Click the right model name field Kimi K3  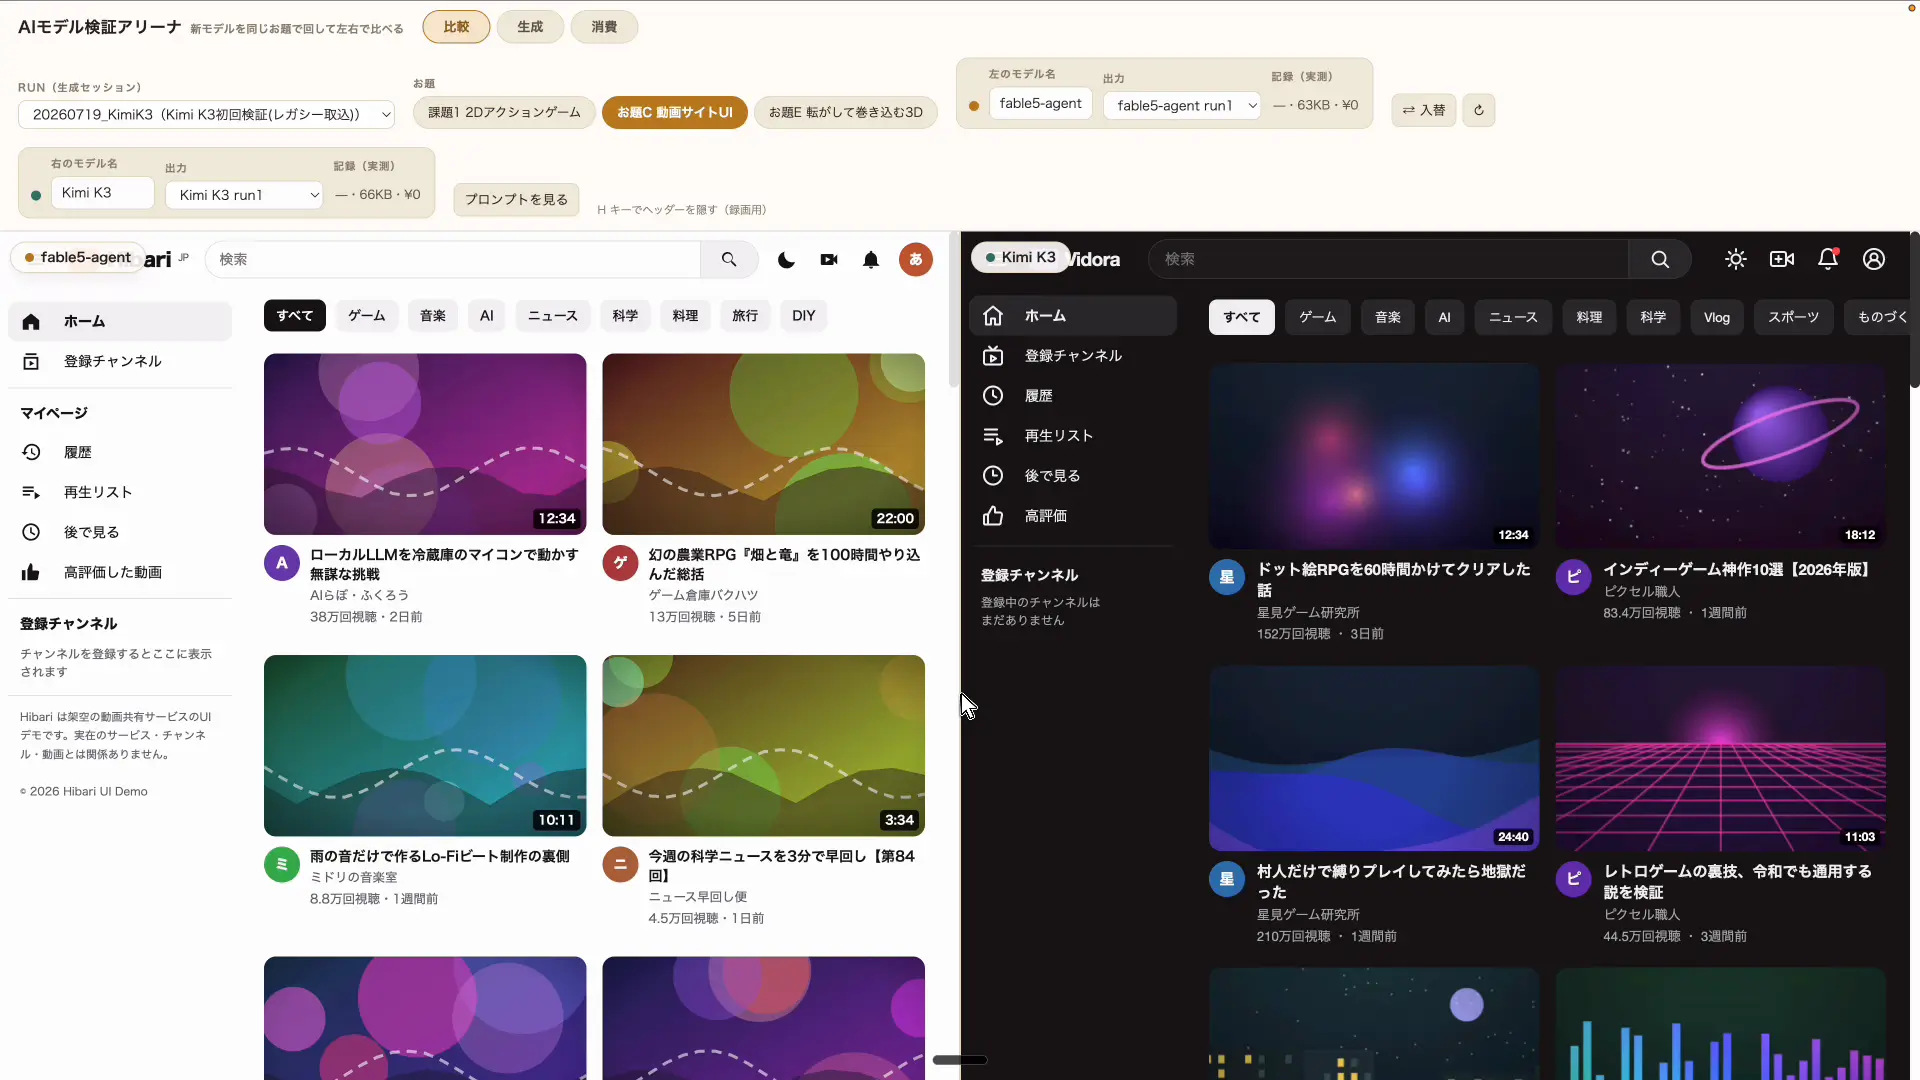pyautogui.click(x=102, y=193)
